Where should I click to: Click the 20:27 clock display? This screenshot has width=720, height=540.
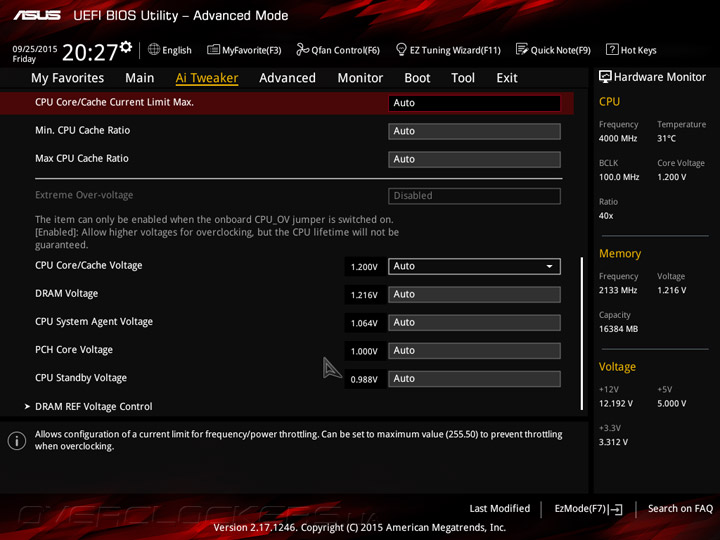click(x=90, y=52)
